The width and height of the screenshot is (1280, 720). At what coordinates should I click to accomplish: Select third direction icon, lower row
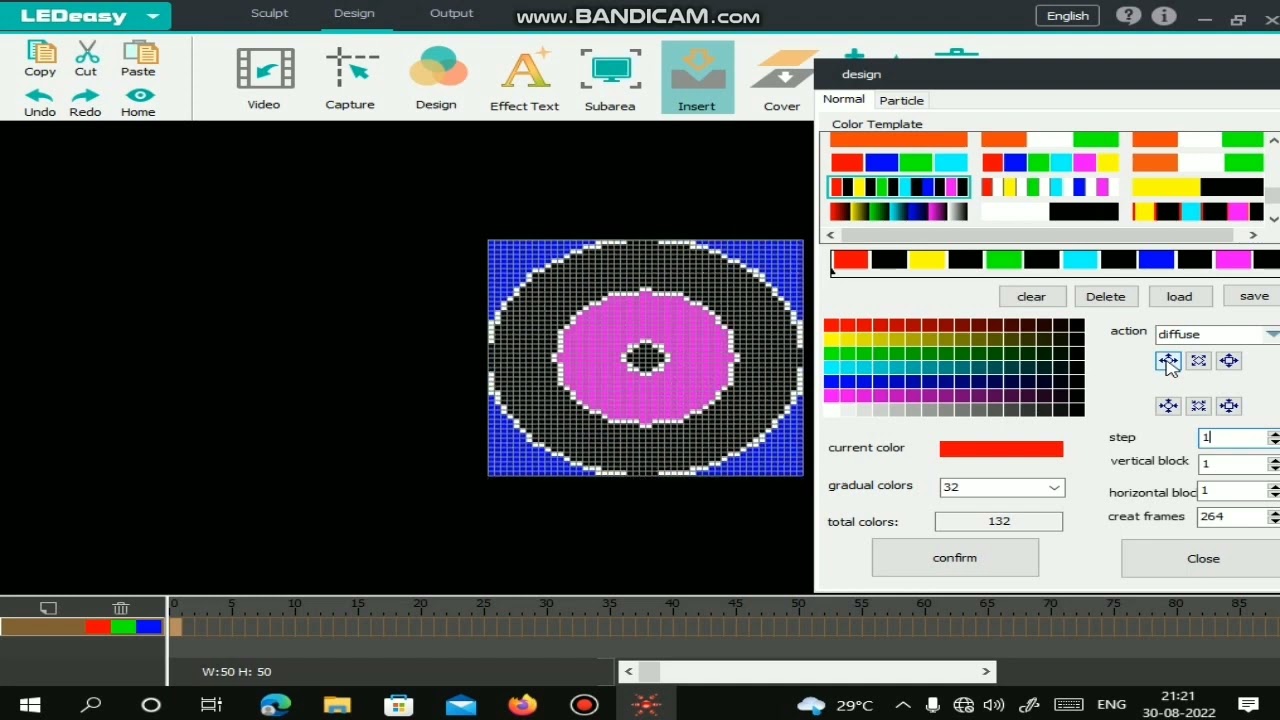1229,405
